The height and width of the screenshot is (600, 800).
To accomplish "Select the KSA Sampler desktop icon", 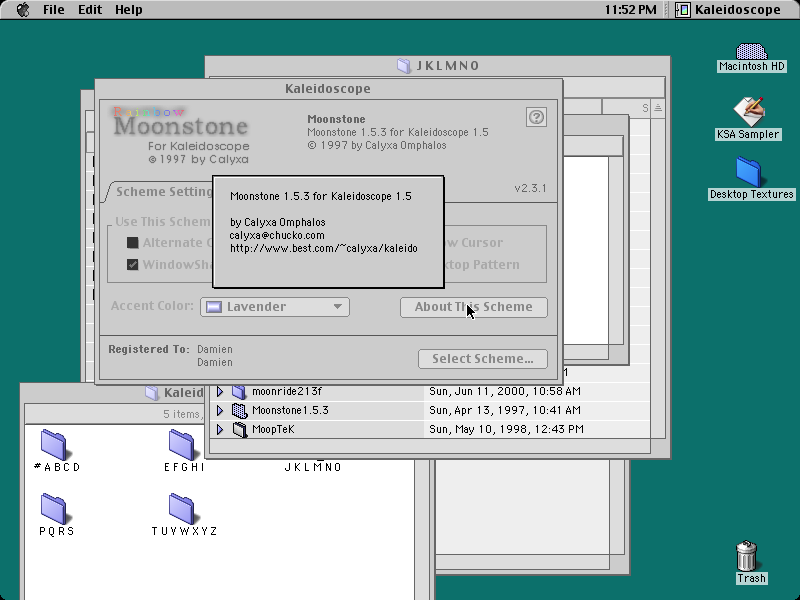I will pos(748,118).
